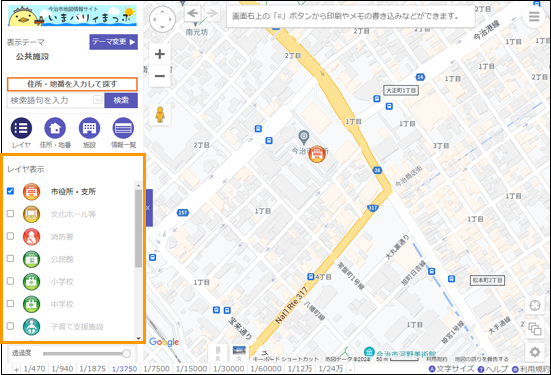The height and width of the screenshot is (375, 551).
Task: Zoom out with the minus button
Action: click(160, 76)
